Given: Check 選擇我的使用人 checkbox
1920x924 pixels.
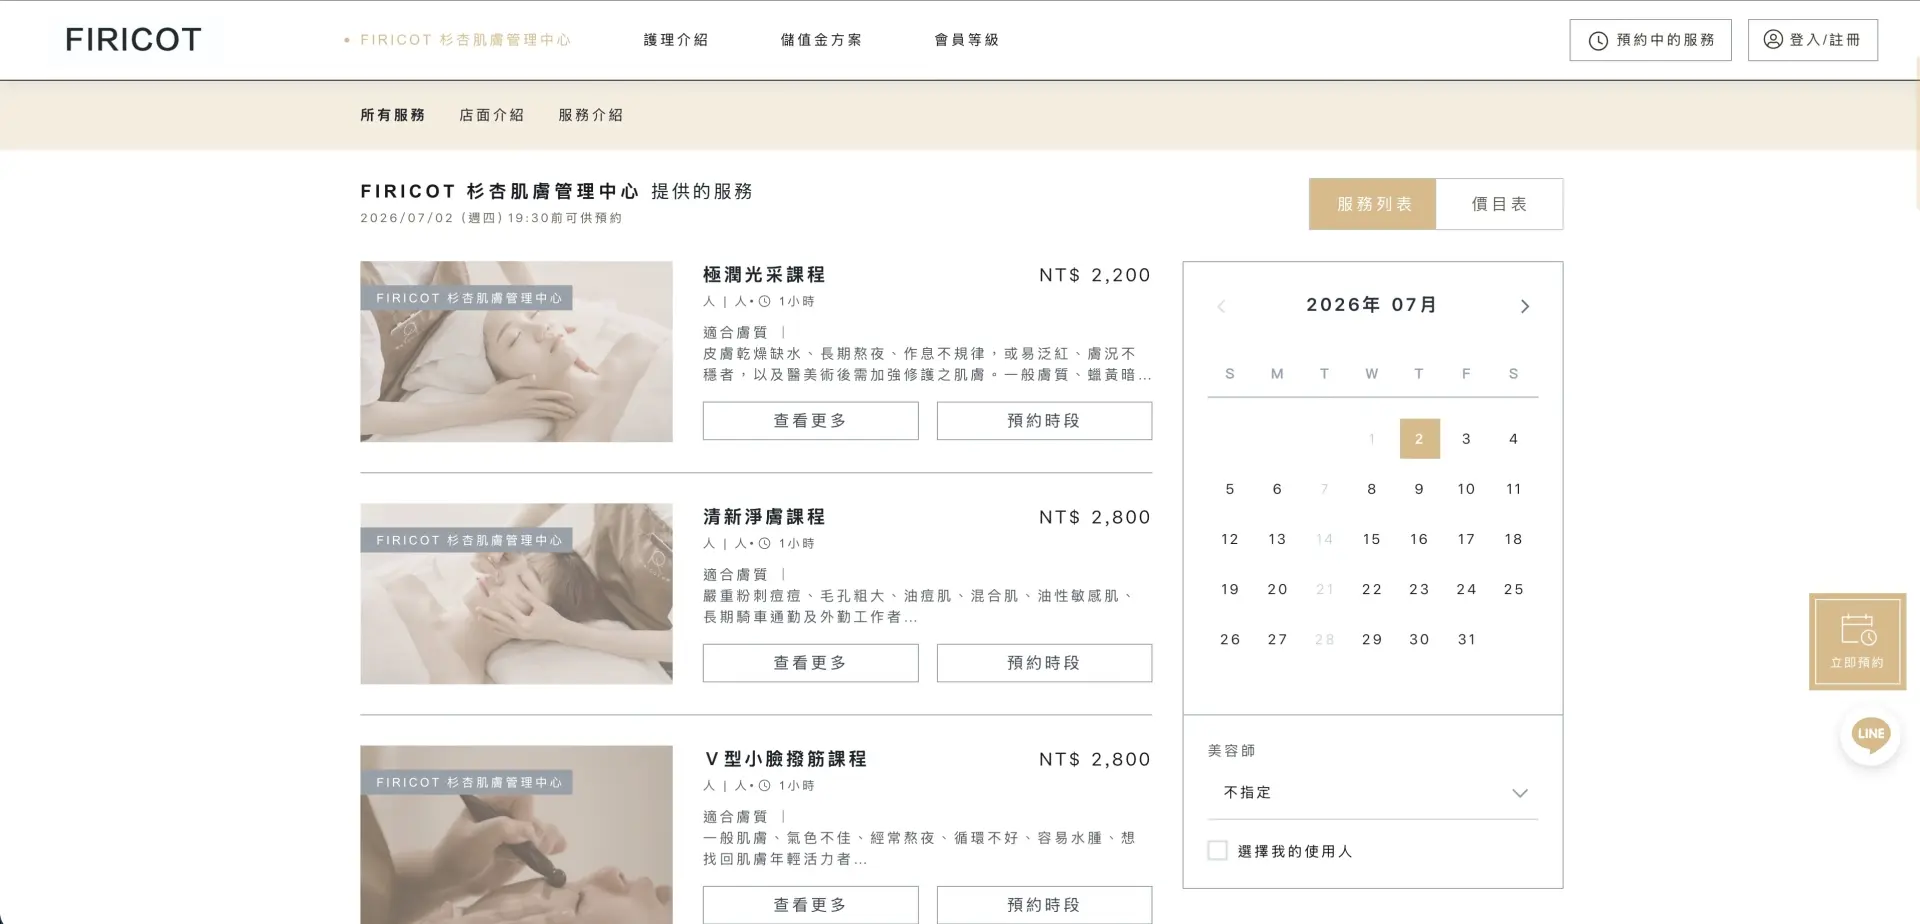Looking at the screenshot, I should [1217, 851].
